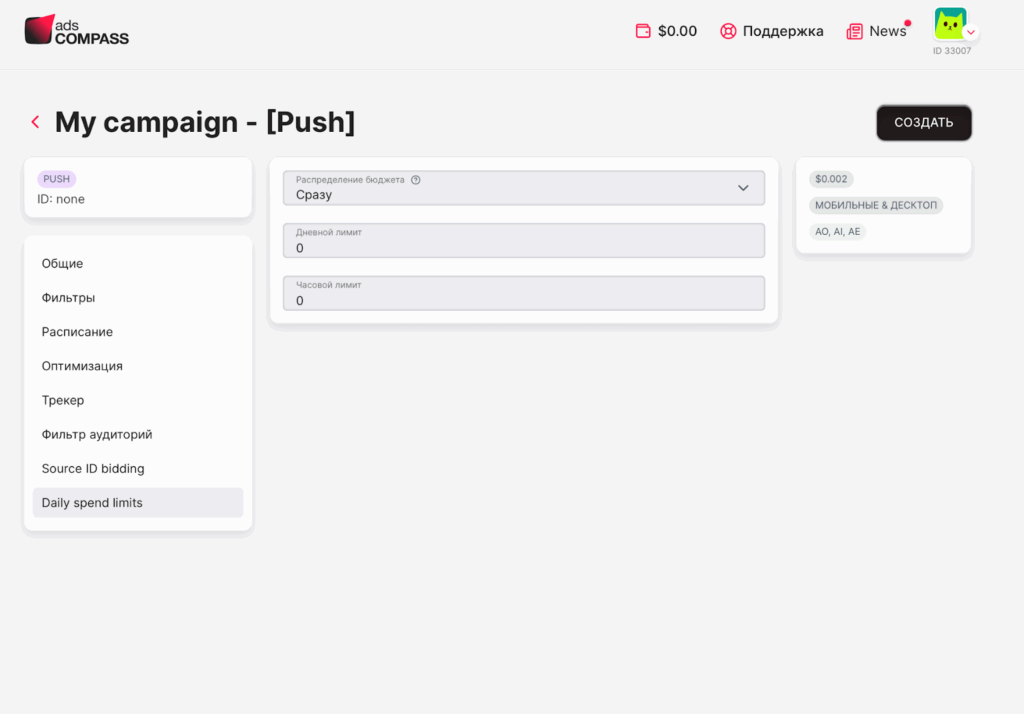The height and width of the screenshot is (714, 1024).
Task: Focus the Часовой лимит input field
Action: point(524,293)
